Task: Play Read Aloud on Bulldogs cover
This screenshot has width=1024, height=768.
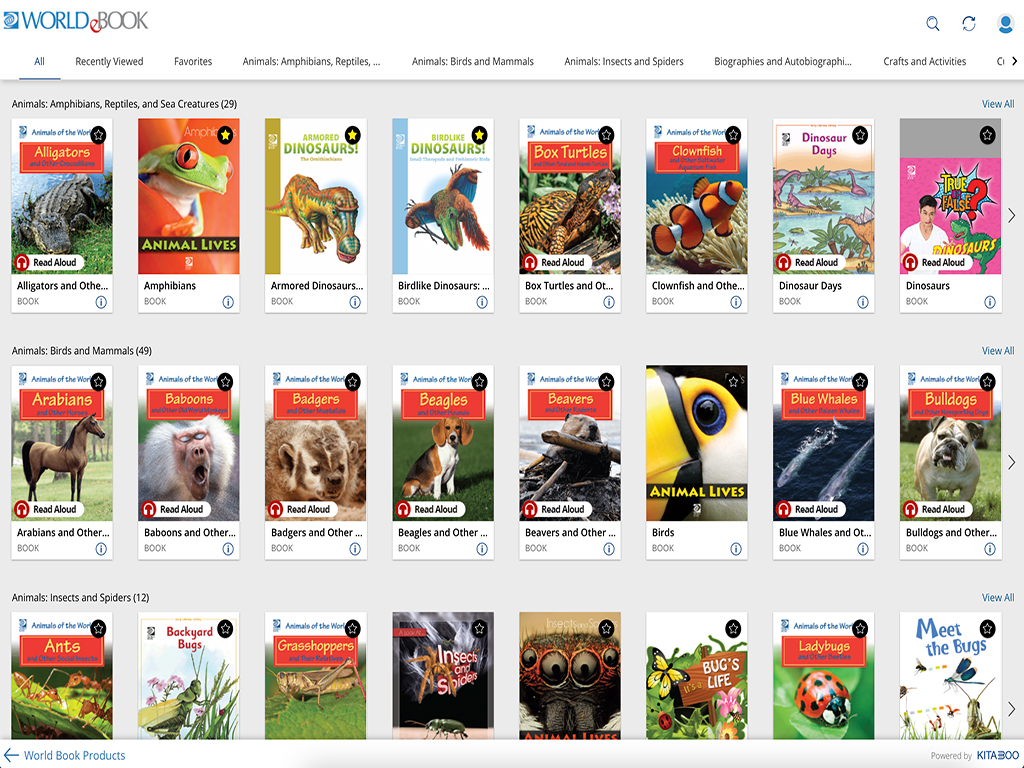Action: tap(936, 509)
